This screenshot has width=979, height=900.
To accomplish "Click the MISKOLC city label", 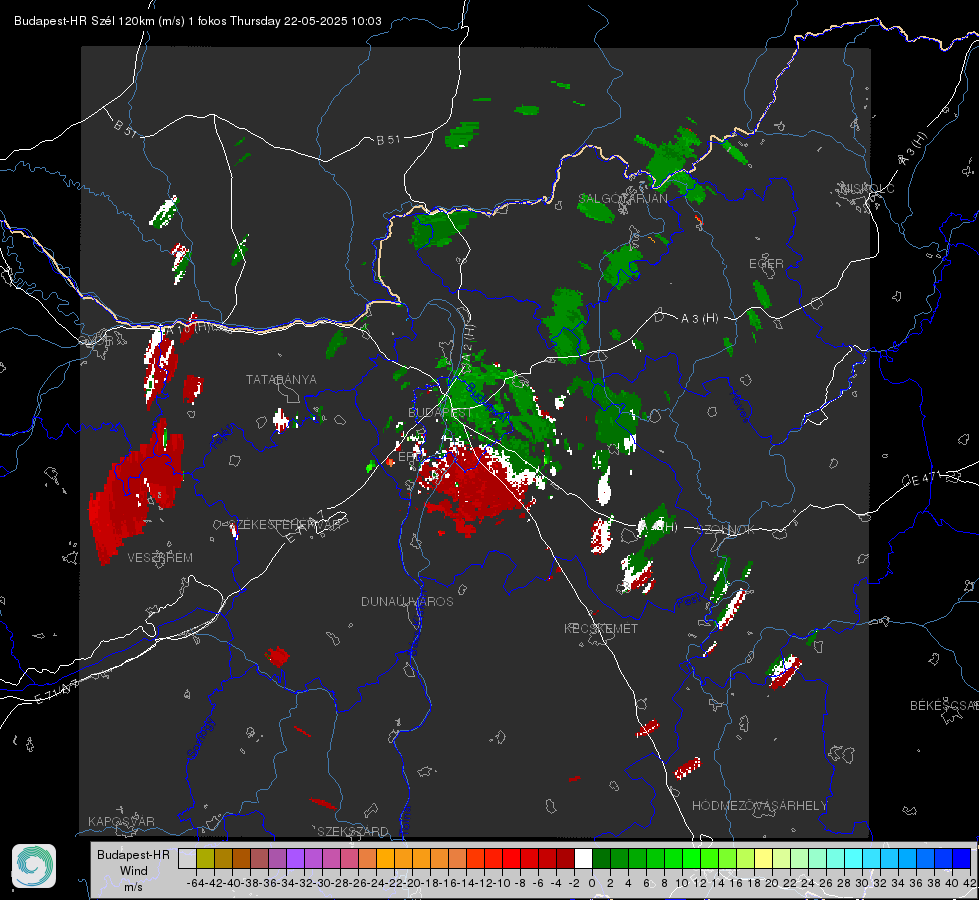I will point(866,188).
